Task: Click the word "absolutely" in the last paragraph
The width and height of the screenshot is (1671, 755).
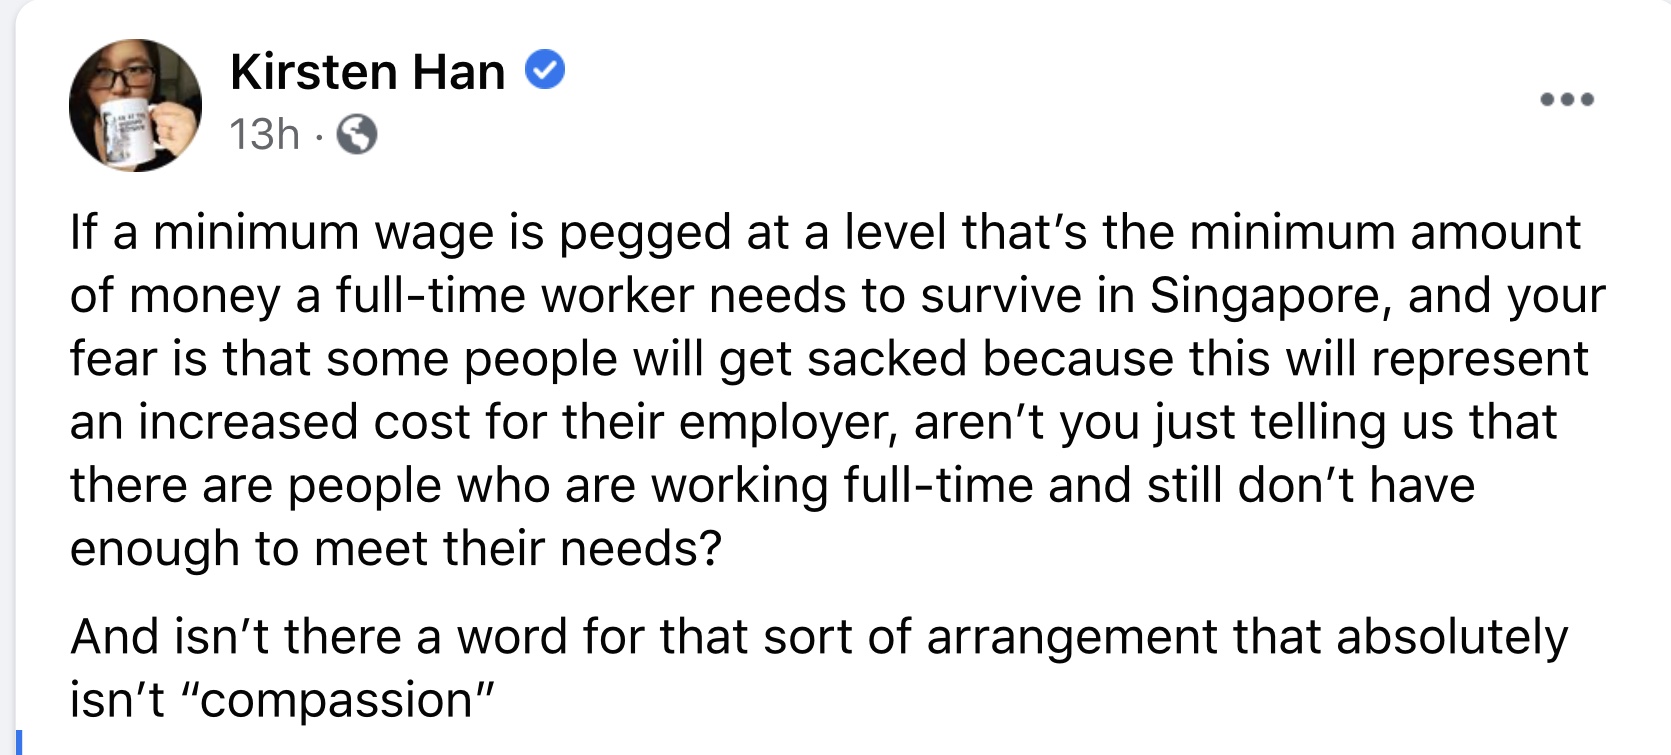Action: tap(1452, 637)
